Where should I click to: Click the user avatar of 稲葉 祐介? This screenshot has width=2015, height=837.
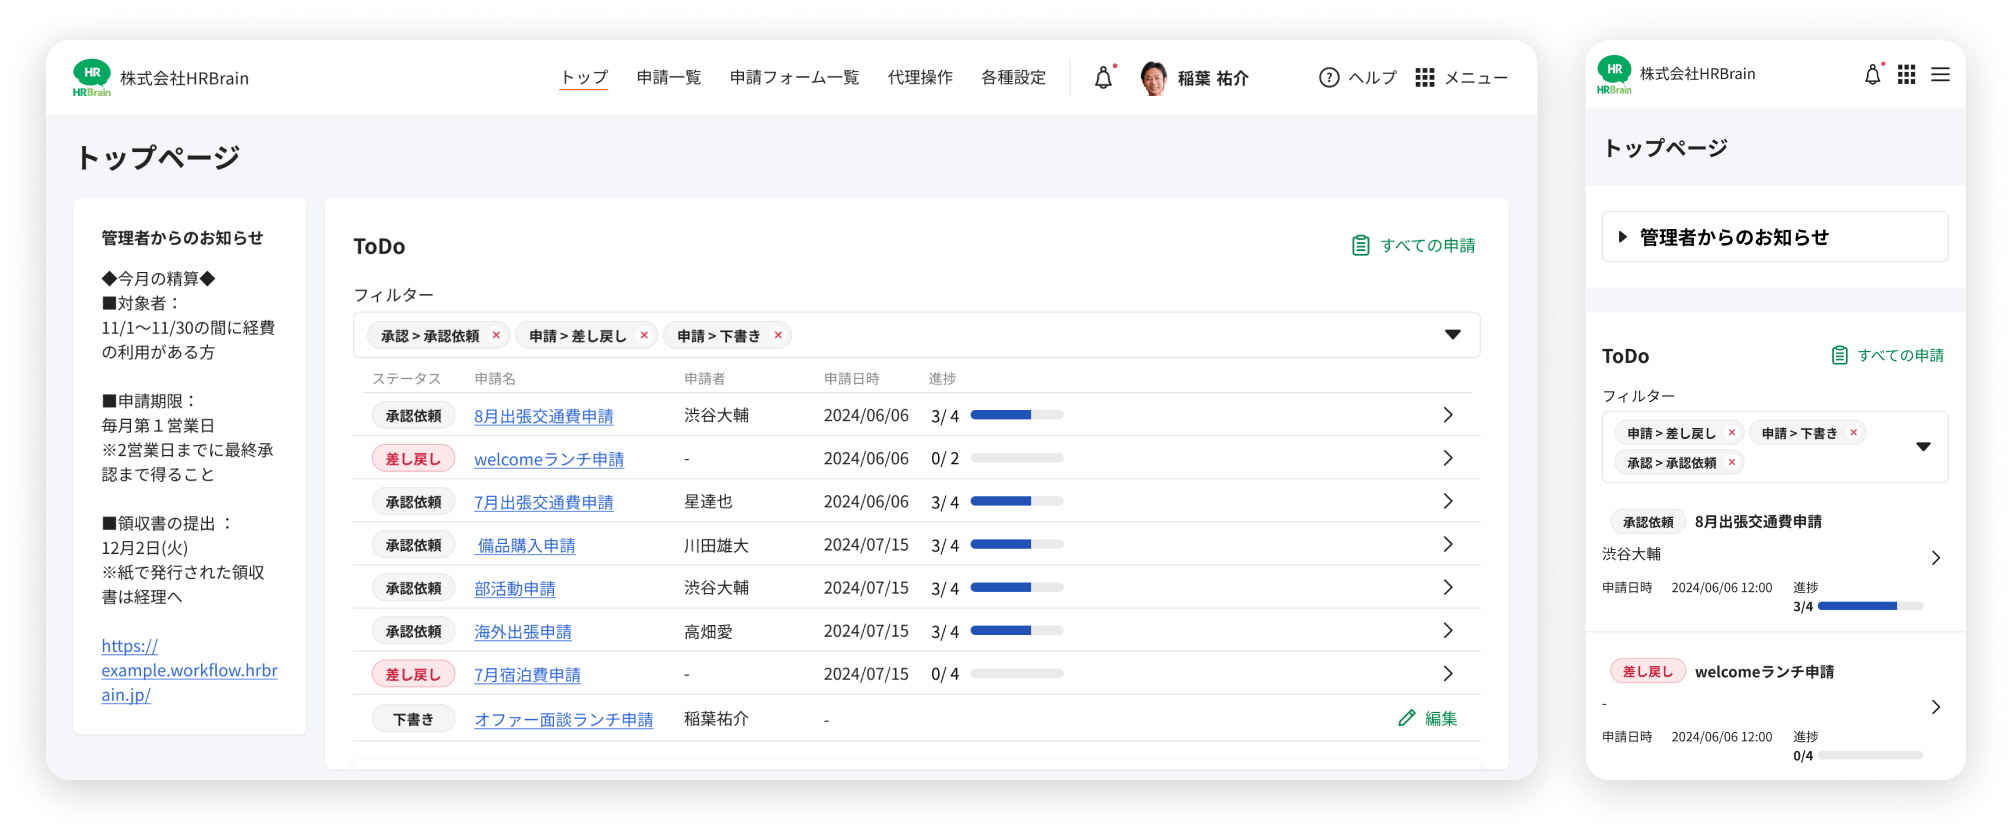(x=1153, y=78)
